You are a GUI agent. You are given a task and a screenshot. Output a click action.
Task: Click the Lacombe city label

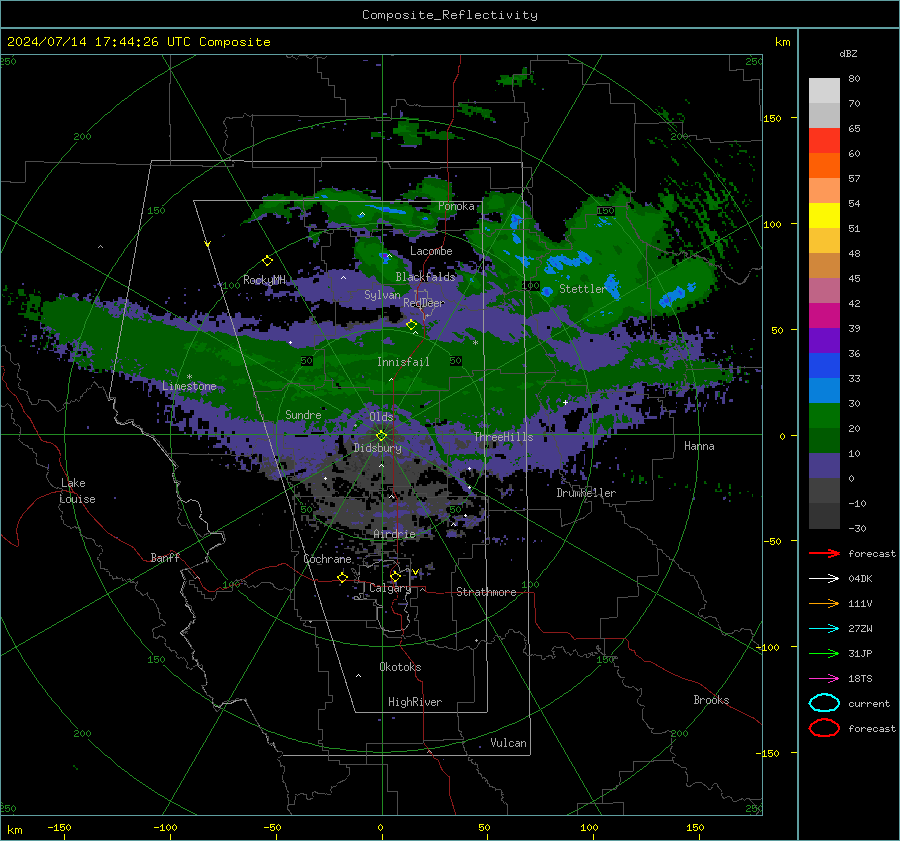pos(431,251)
